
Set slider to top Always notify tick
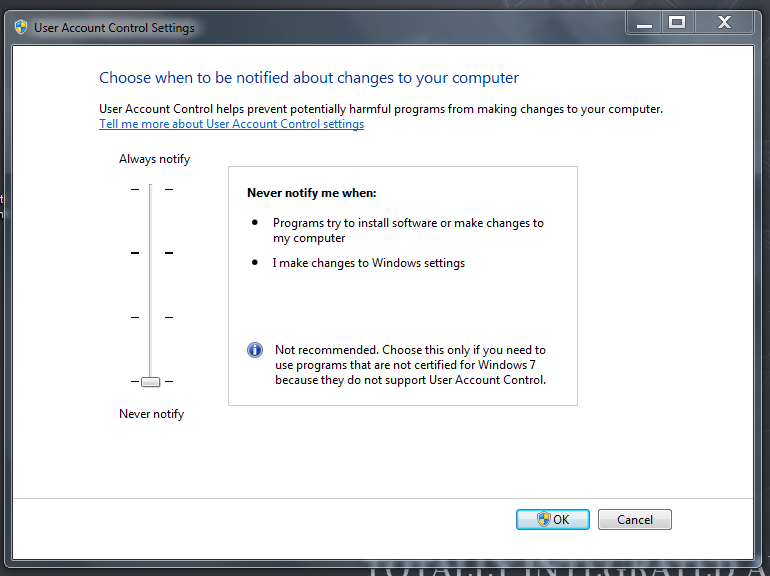150,189
